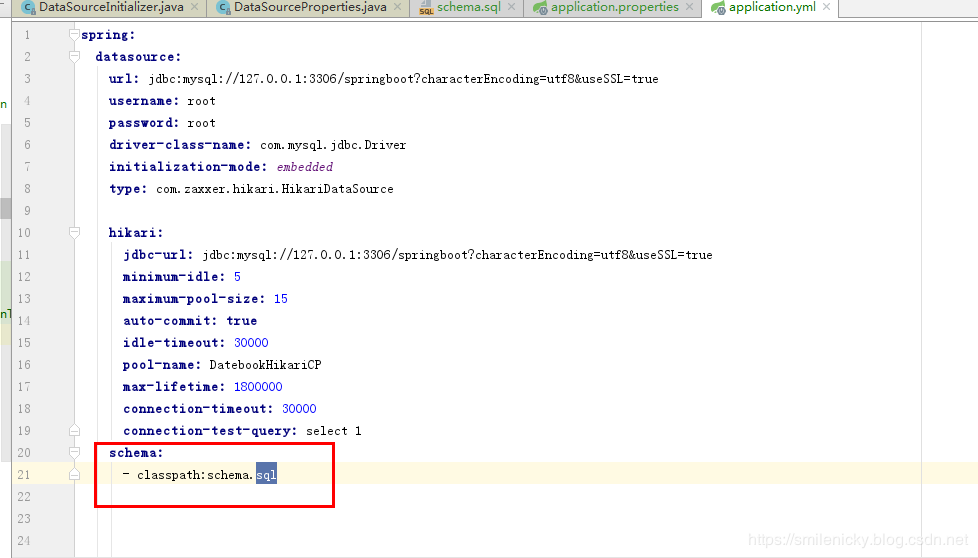Click the idle-timeout: key

click(x=173, y=342)
